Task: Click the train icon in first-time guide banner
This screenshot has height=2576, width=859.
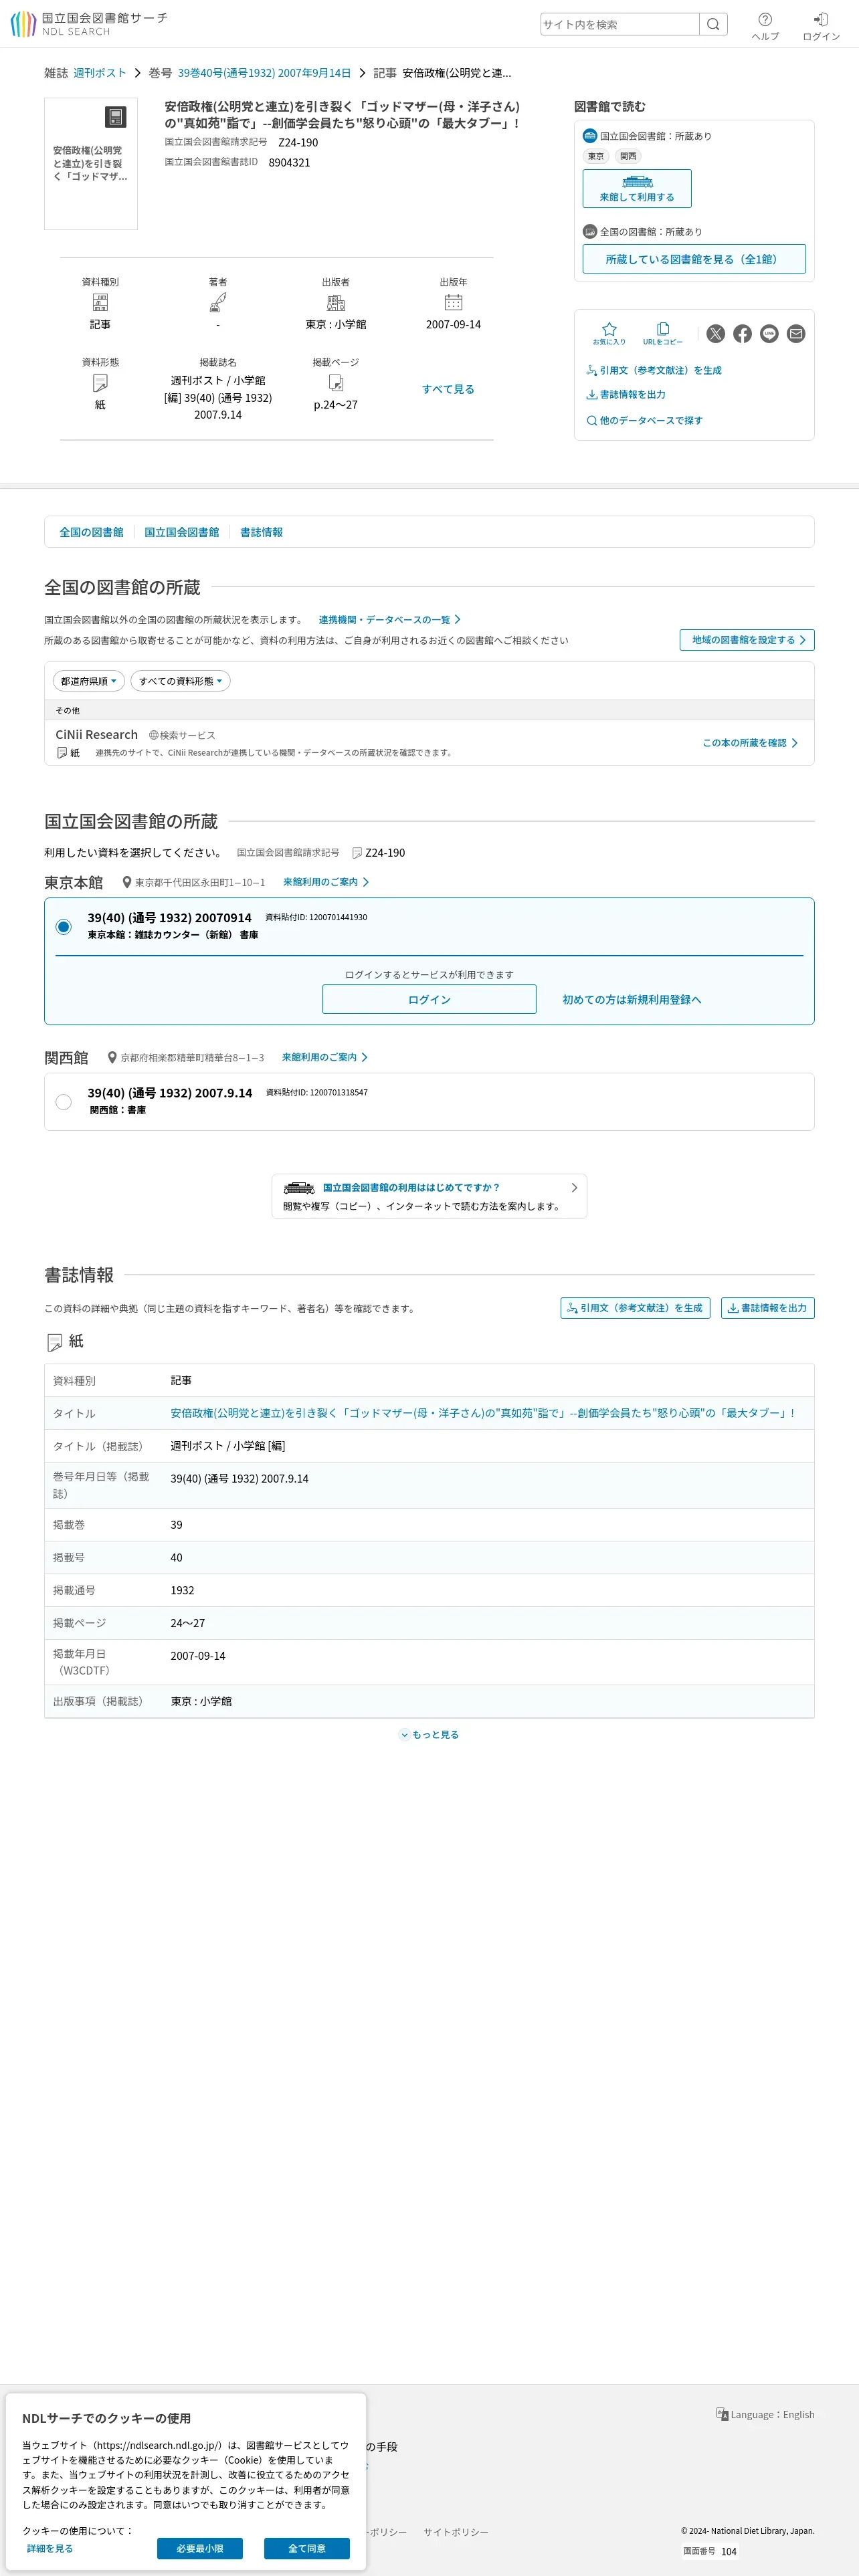Action: click(x=299, y=1188)
